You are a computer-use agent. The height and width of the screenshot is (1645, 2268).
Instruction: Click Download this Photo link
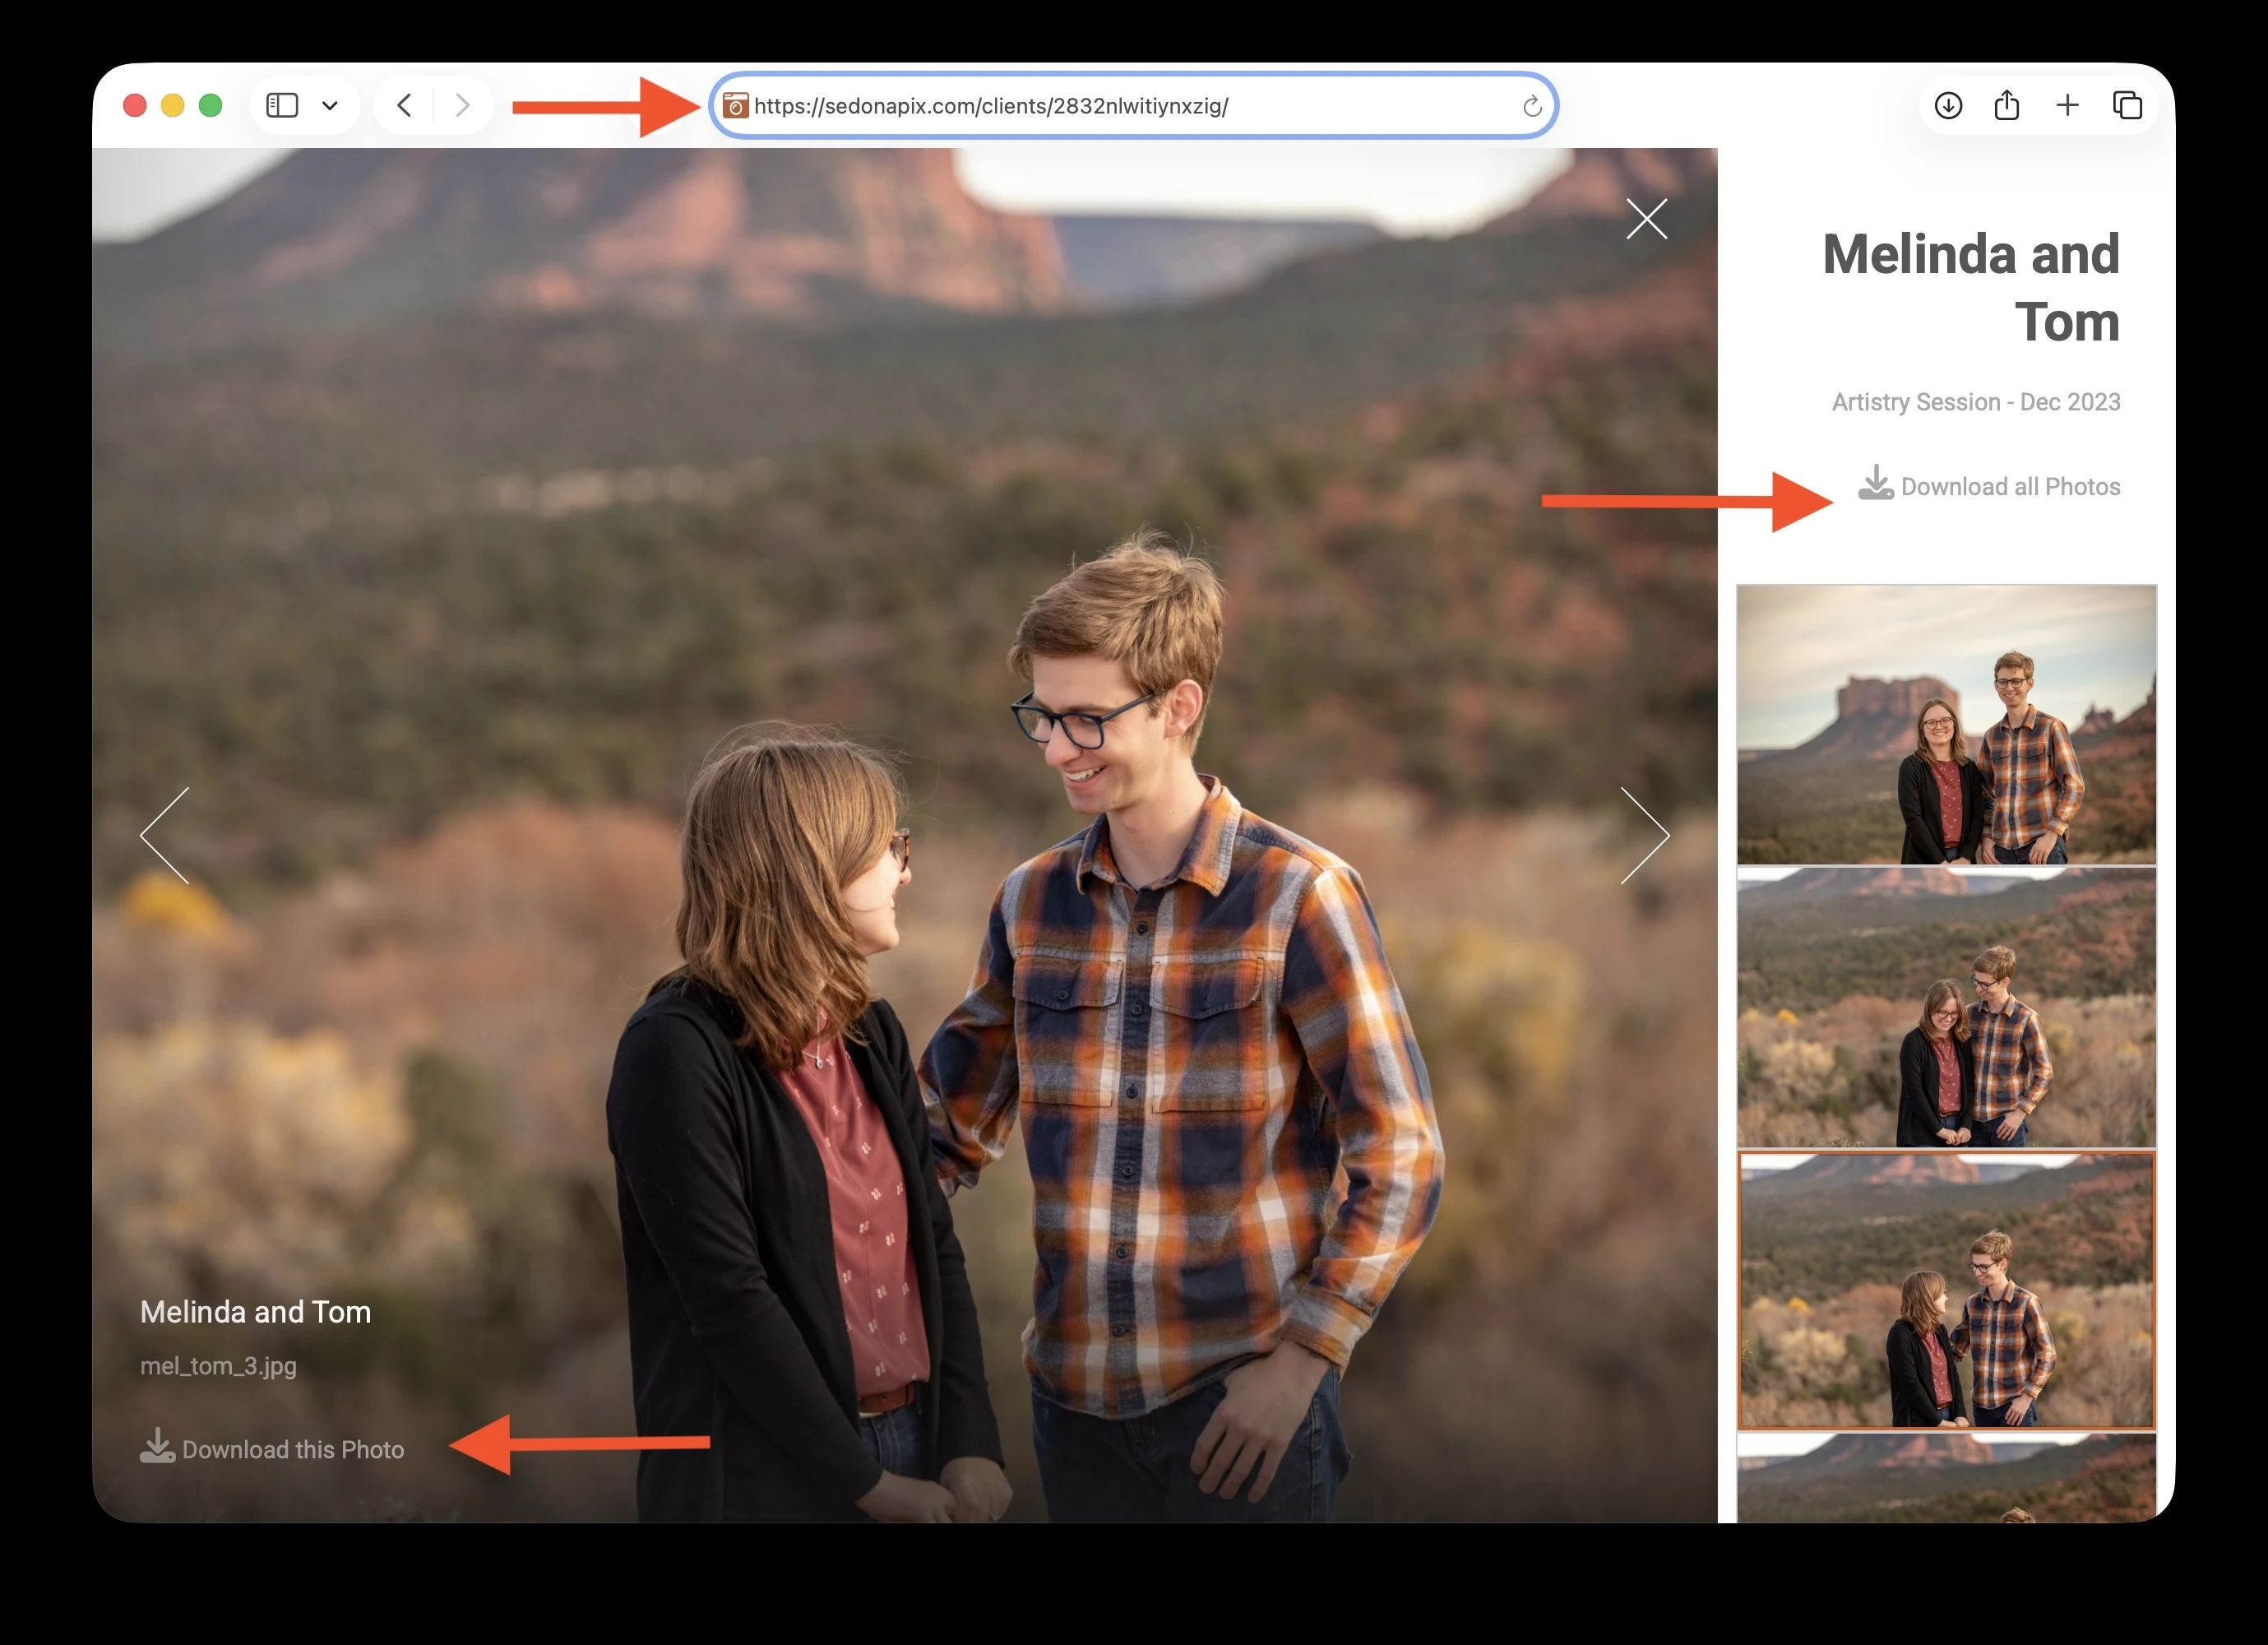coord(272,1448)
